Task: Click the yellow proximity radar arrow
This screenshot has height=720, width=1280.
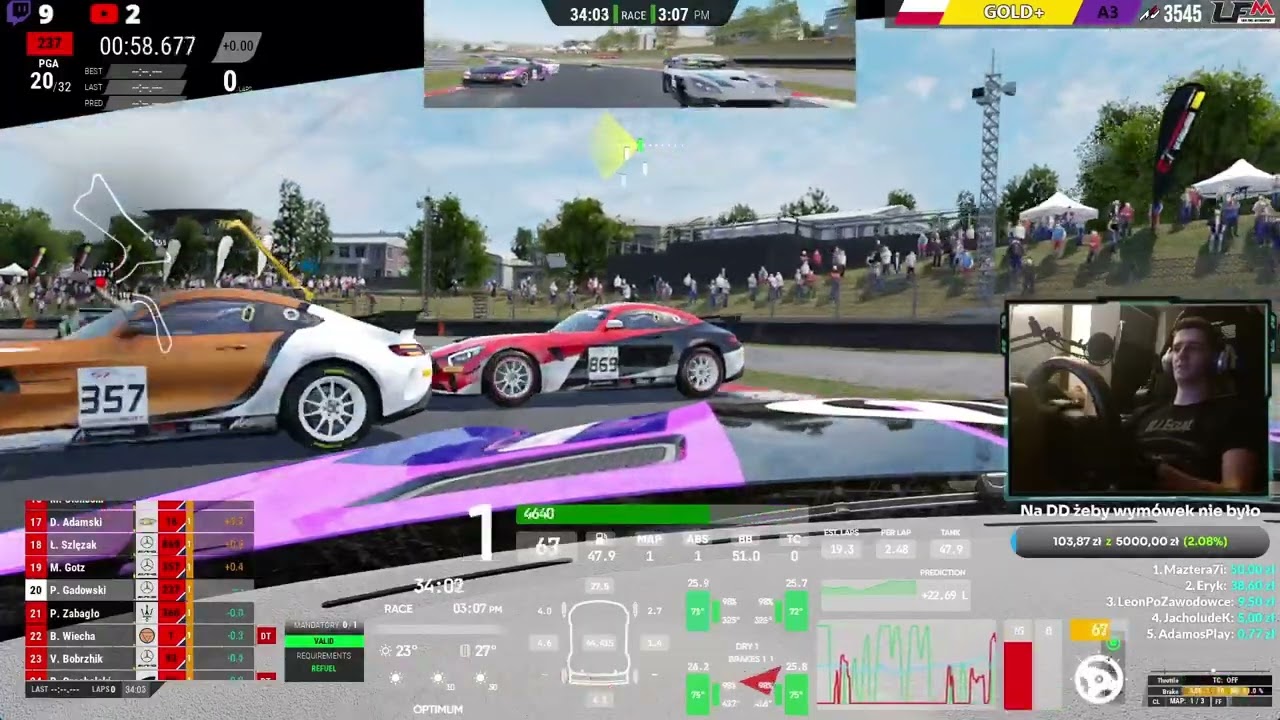Action: point(613,148)
